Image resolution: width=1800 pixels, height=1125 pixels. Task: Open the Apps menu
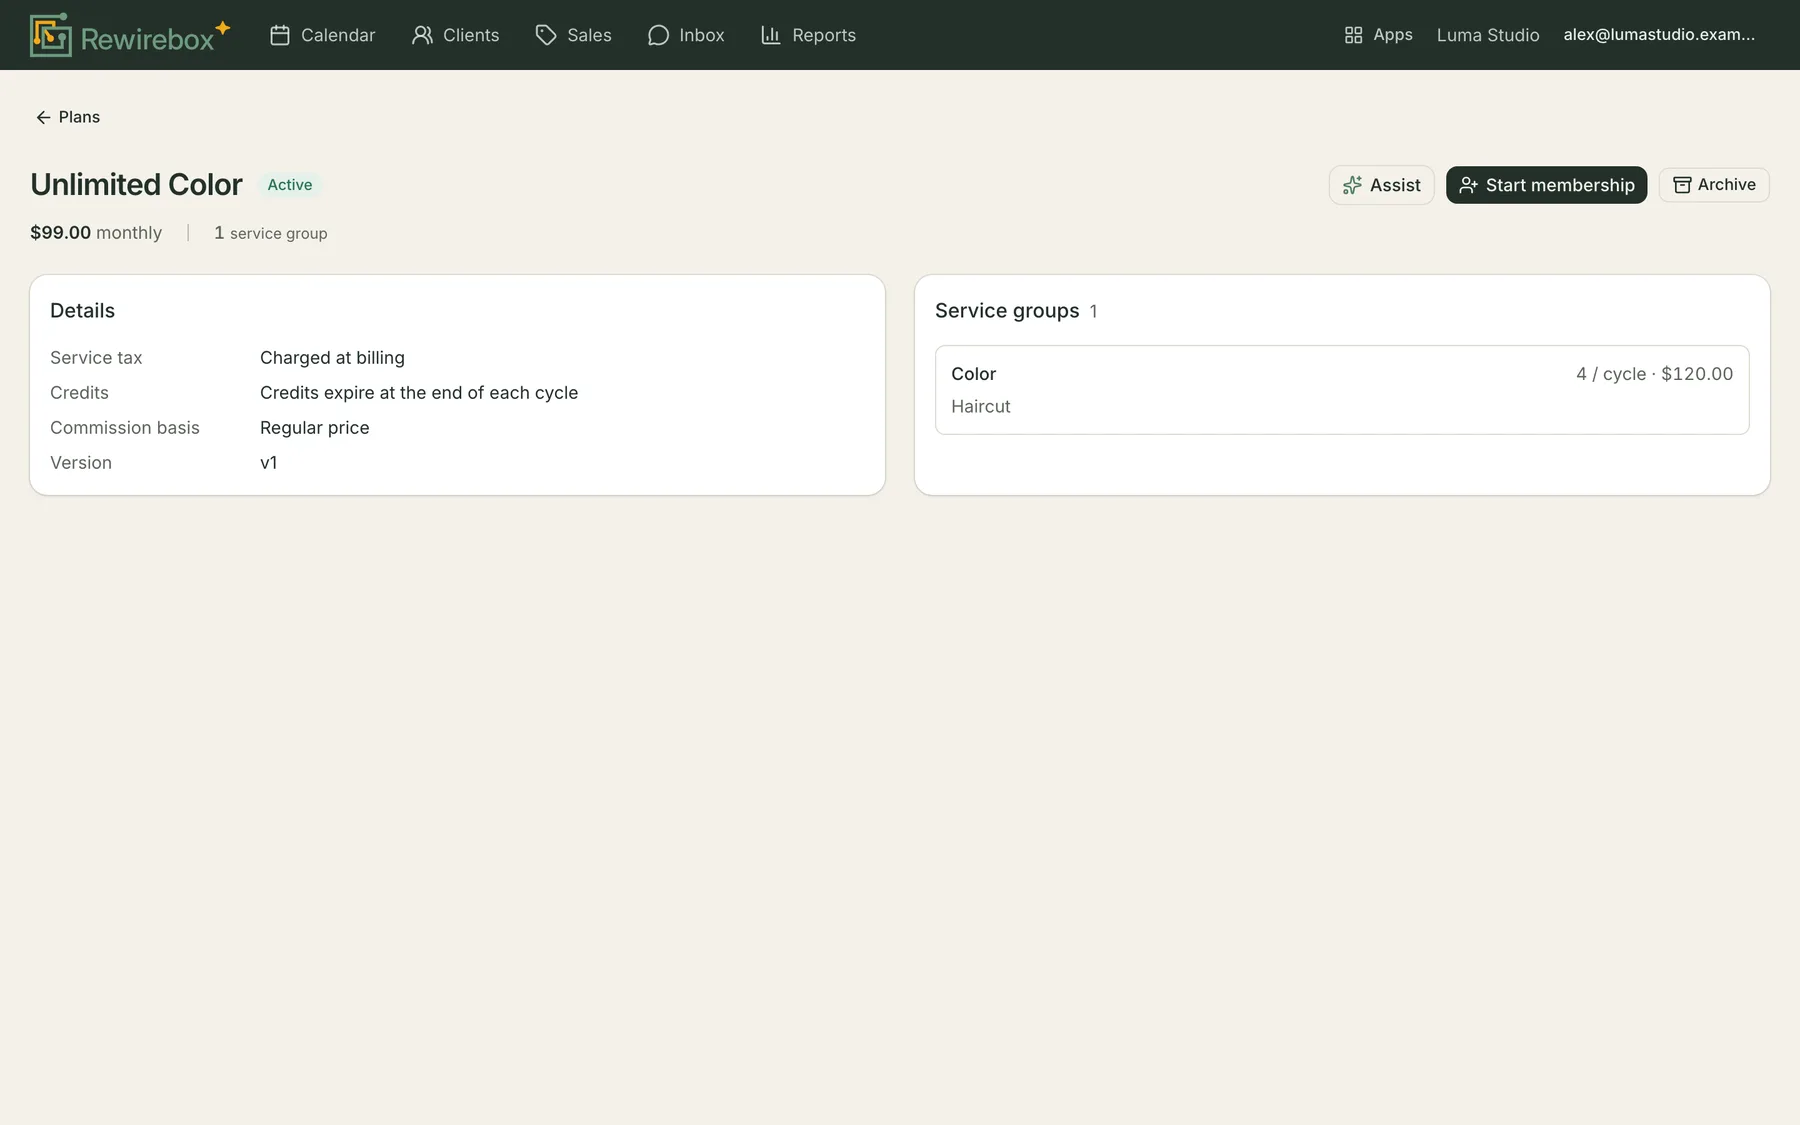[x=1378, y=35]
